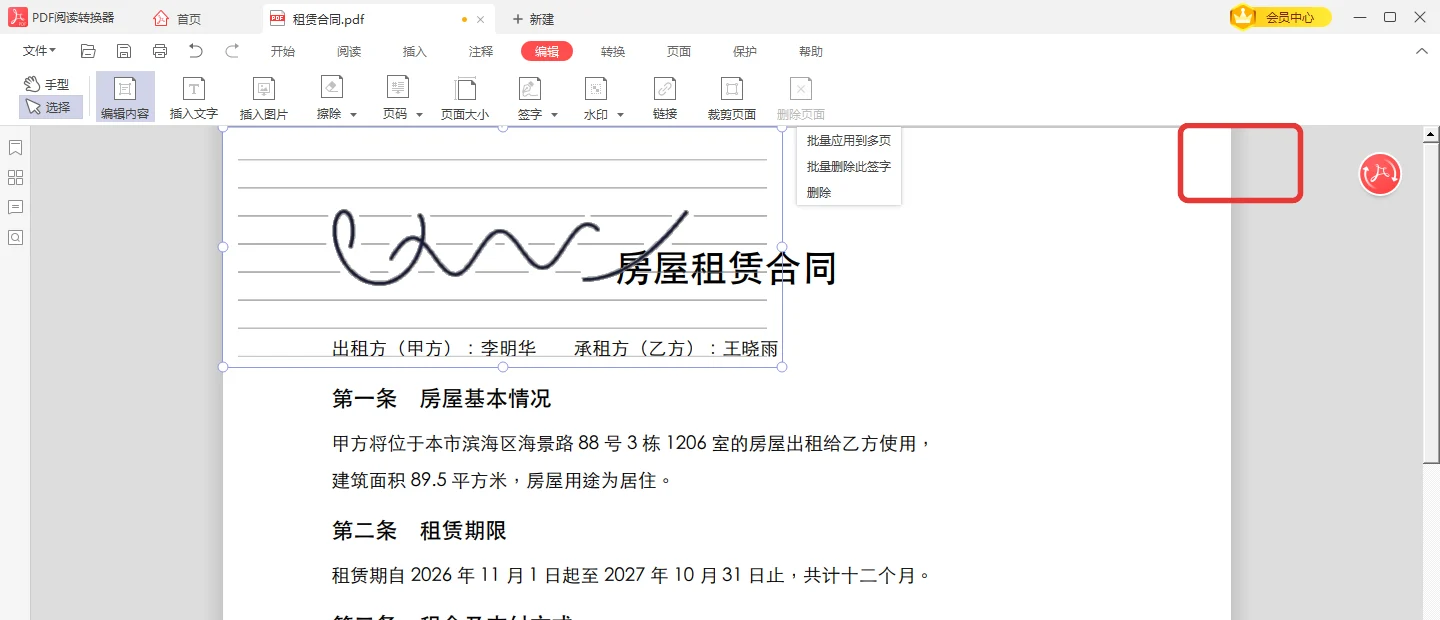Expand the Watermark (水印) dropdown arrow
The width and height of the screenshot is (1440, 620).
pyautogui.click(x=620, y=115)
